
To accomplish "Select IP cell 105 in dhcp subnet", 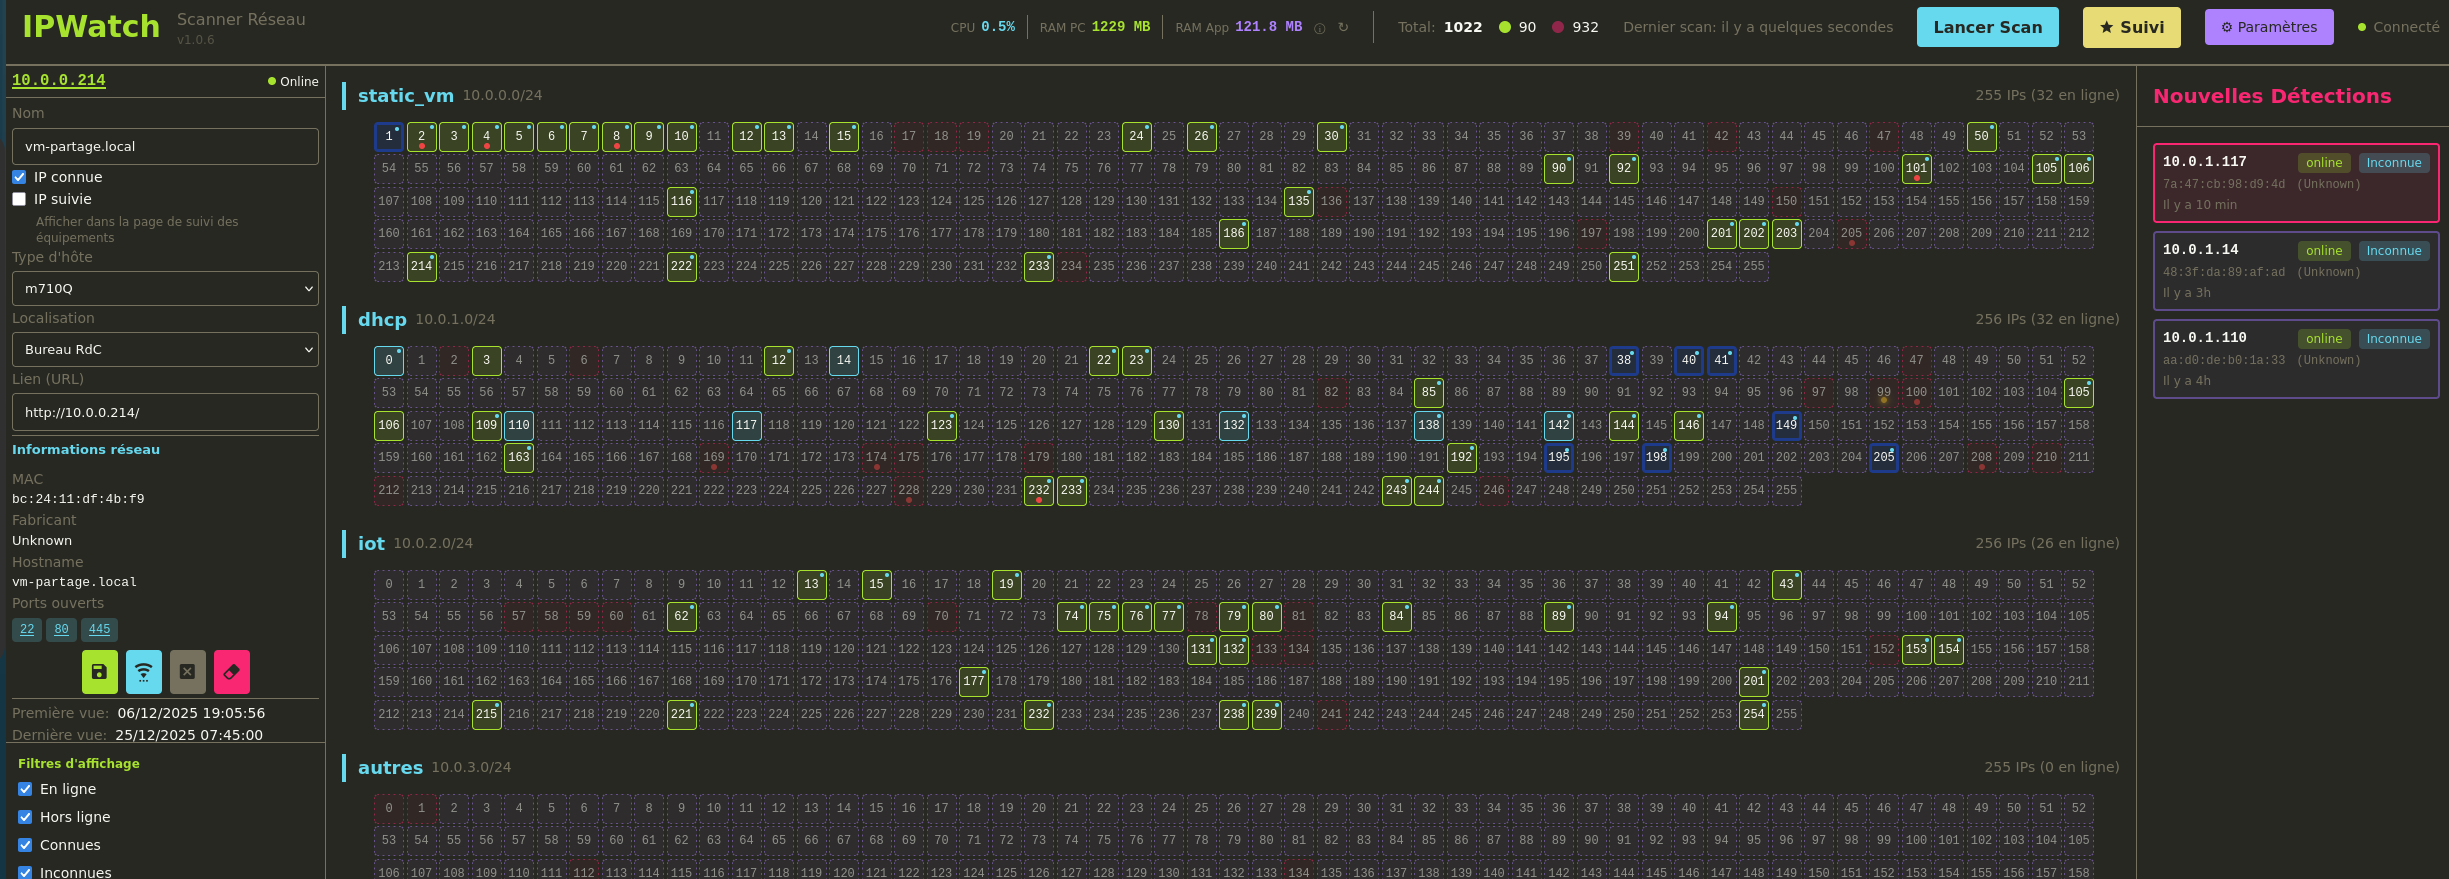I will coord(2078,392).
